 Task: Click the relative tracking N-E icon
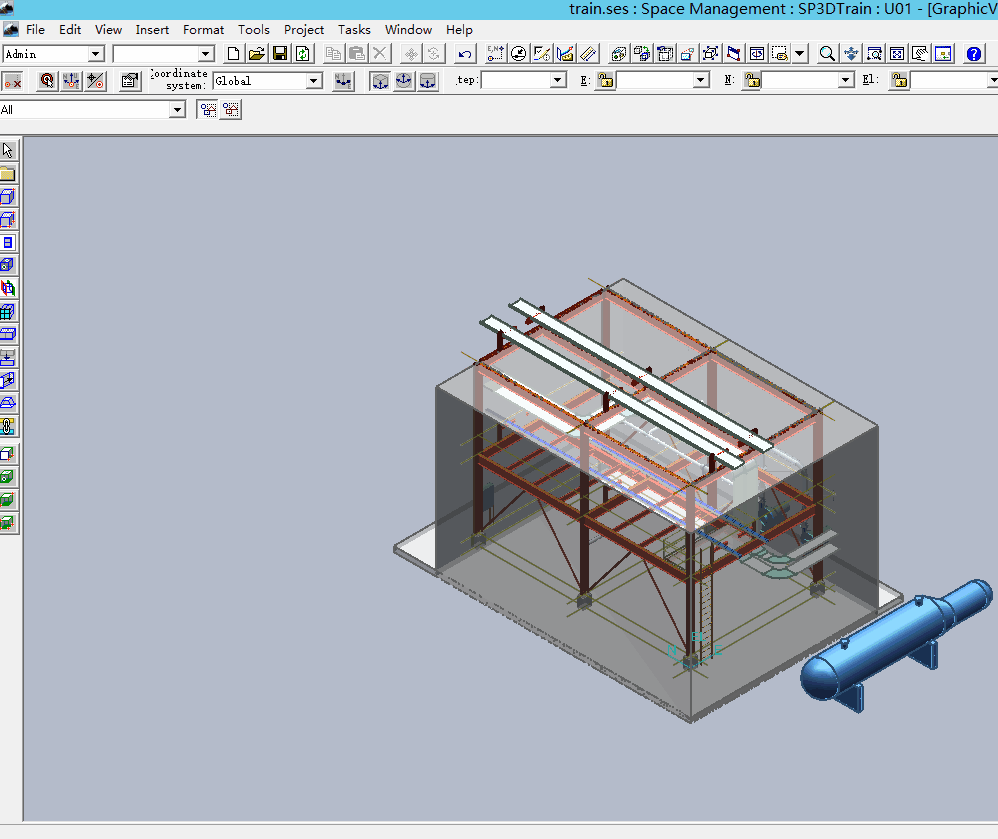point(343,81)
